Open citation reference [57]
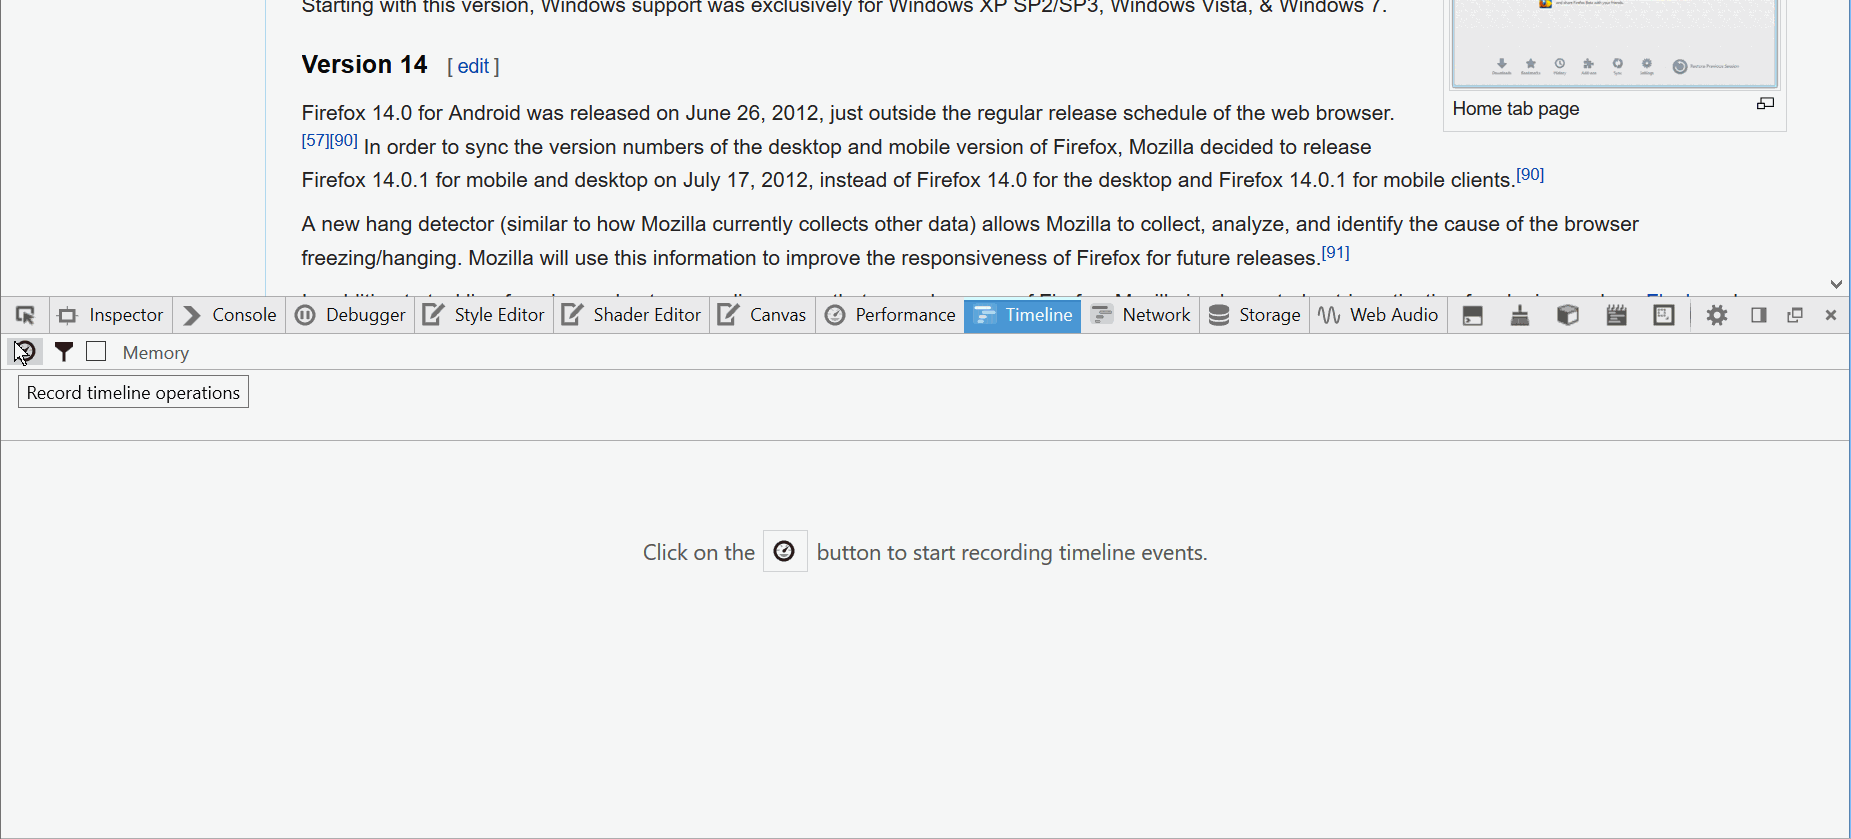The image size is (1851, 839). pyautogui.click(x=315, y=140)
